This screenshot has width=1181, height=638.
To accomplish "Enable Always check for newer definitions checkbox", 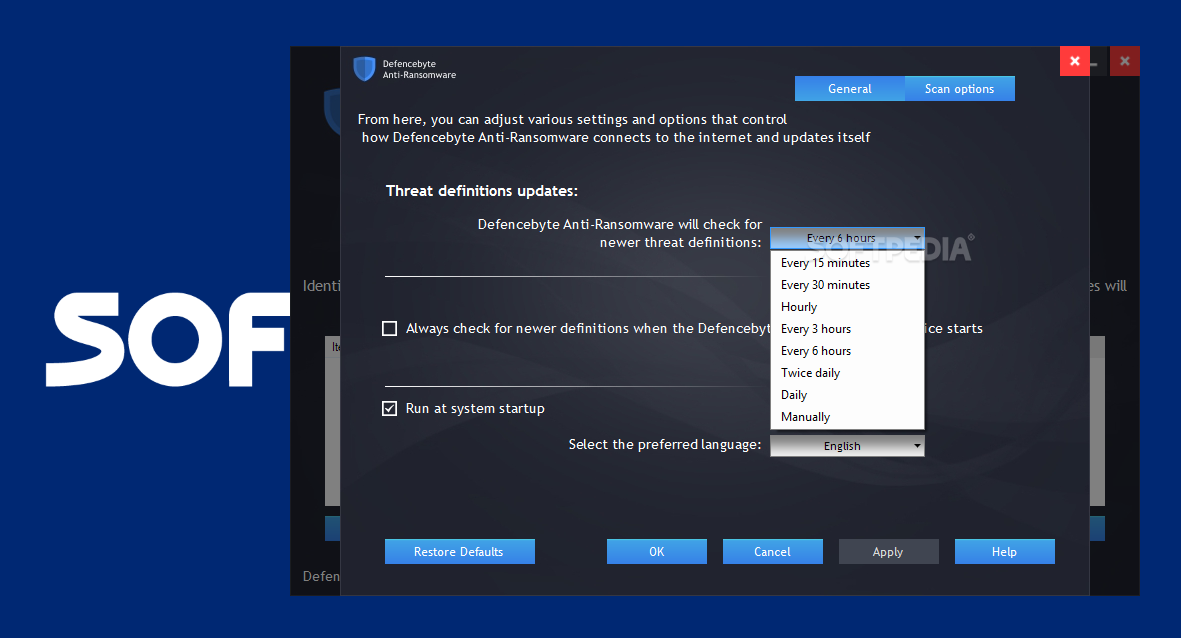I will [x=389, y=328].
